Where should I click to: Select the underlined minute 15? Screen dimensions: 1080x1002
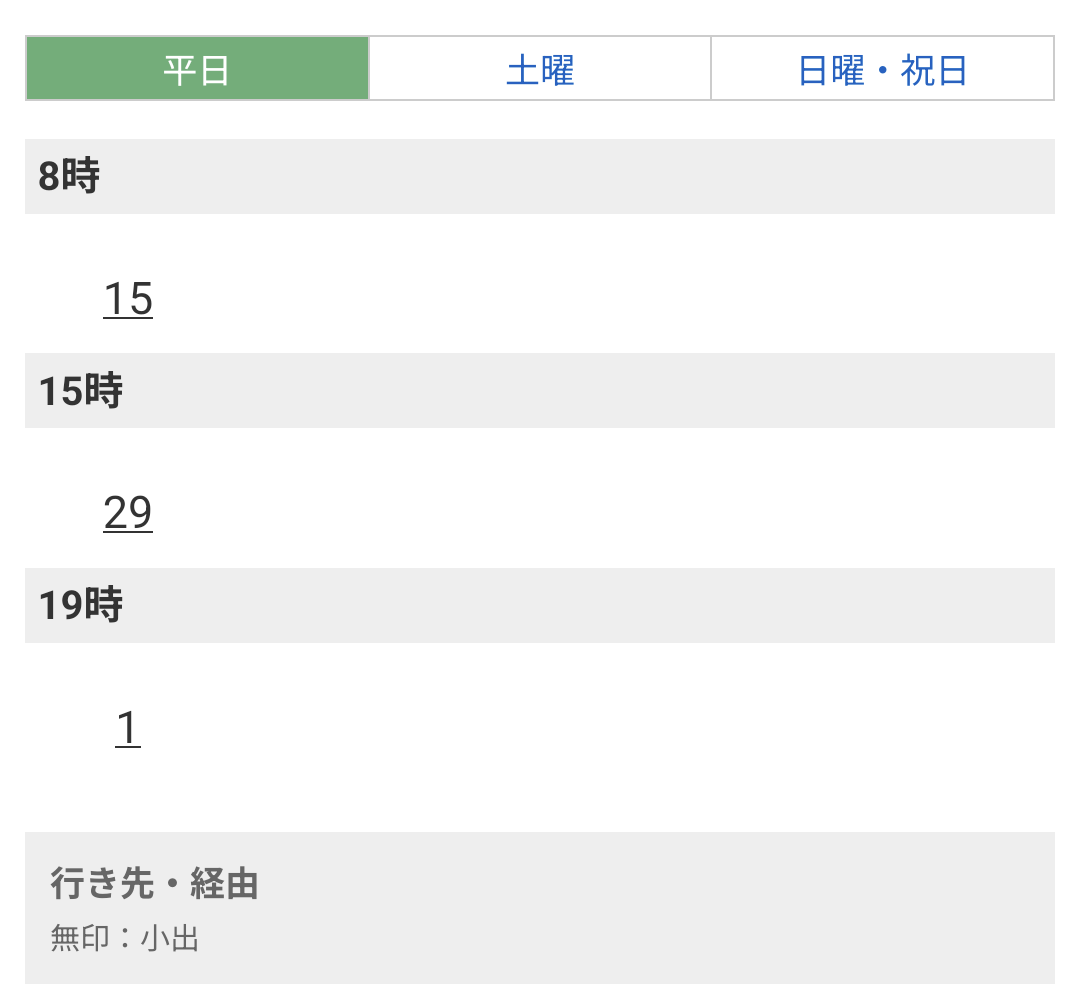coord(127,299)
